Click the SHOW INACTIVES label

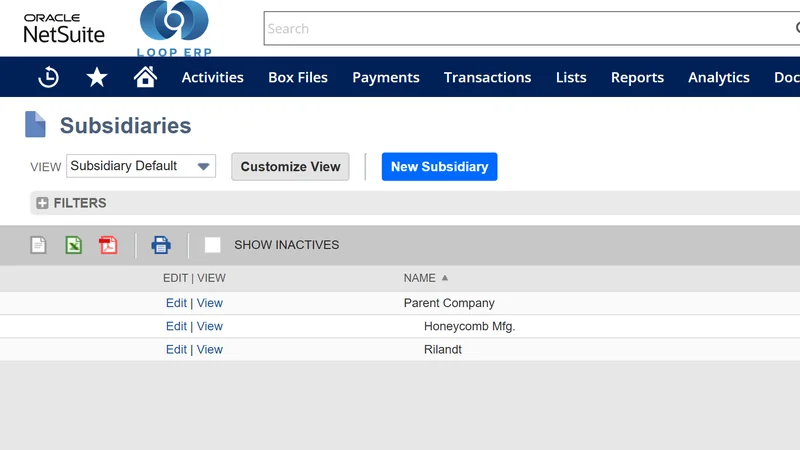[287, 245]
